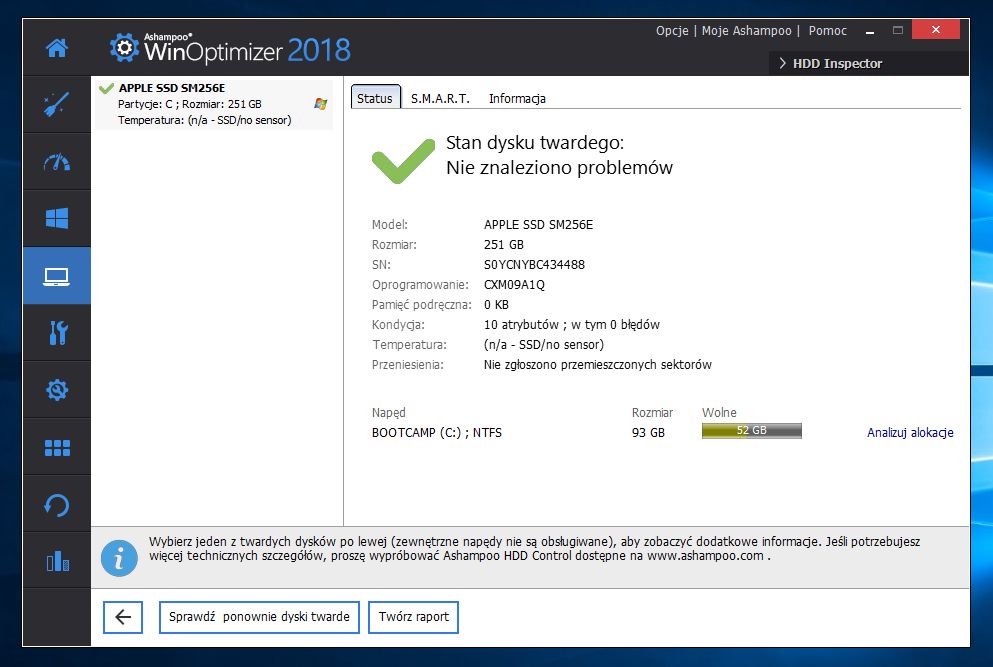Viewport: 993px width, 667px height.
Task: Click the 52 GB free space bar
Action: click(x=752, y=431)
